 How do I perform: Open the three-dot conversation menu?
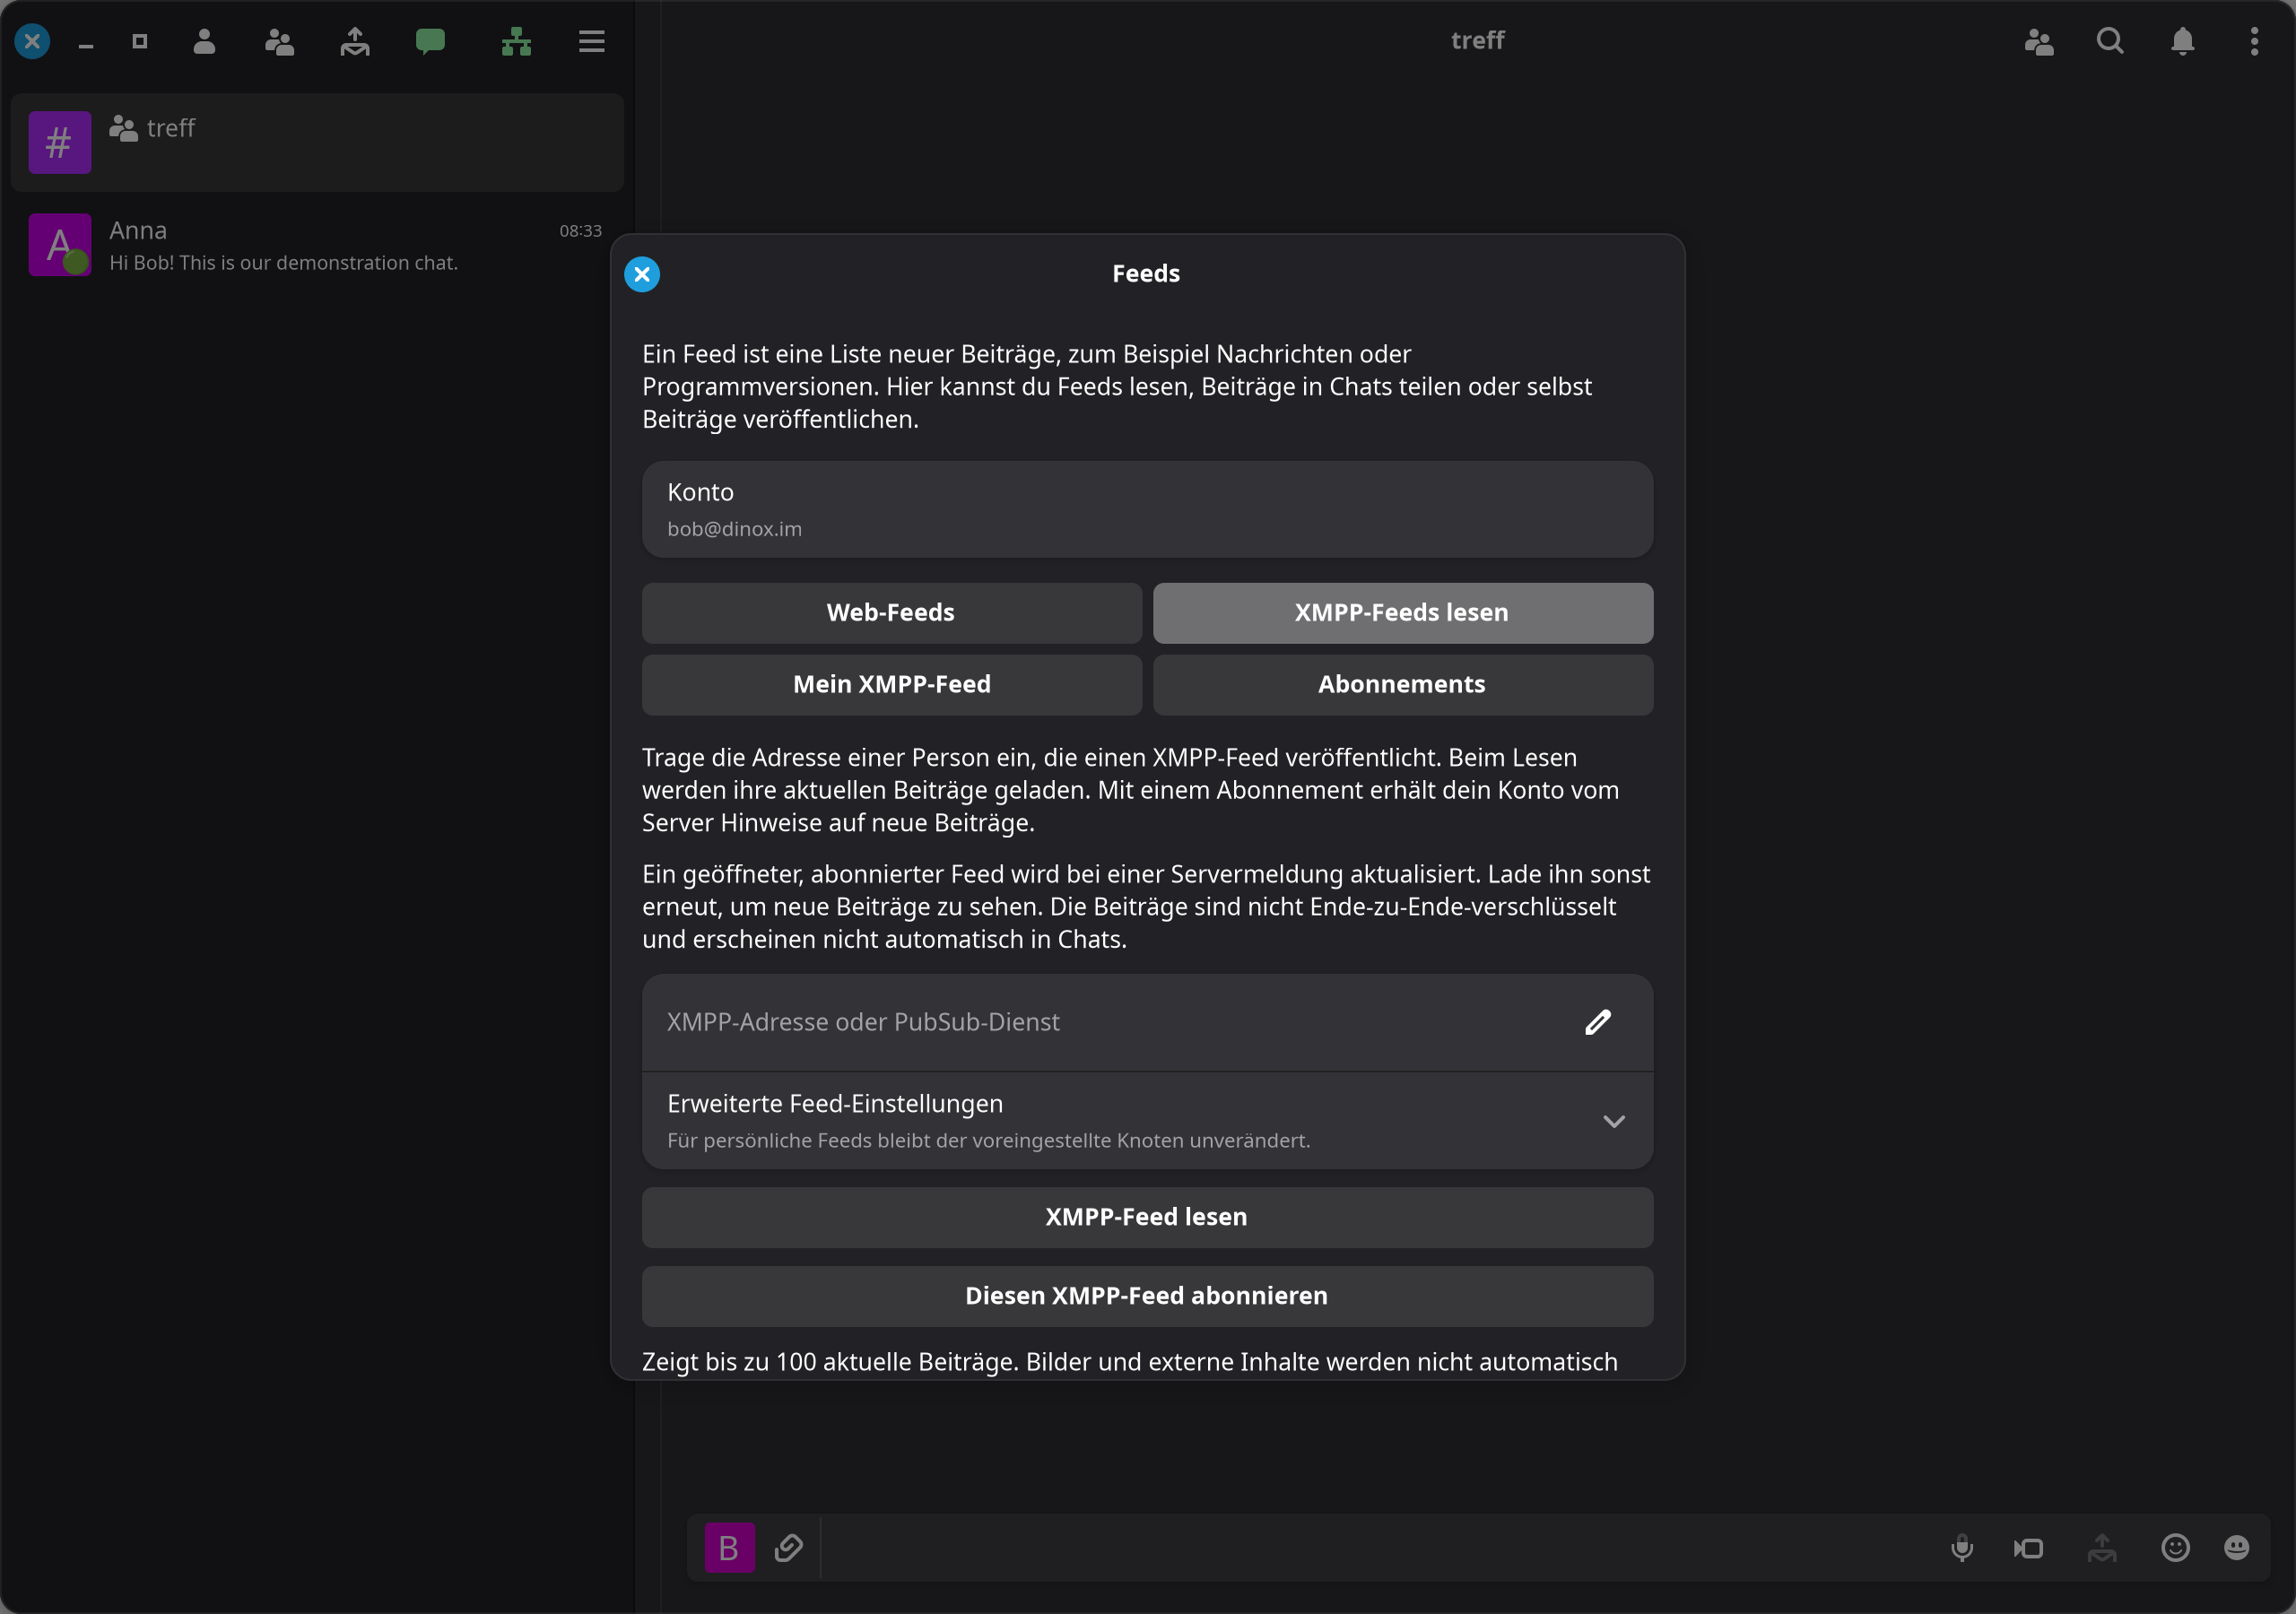[2254, 41]
